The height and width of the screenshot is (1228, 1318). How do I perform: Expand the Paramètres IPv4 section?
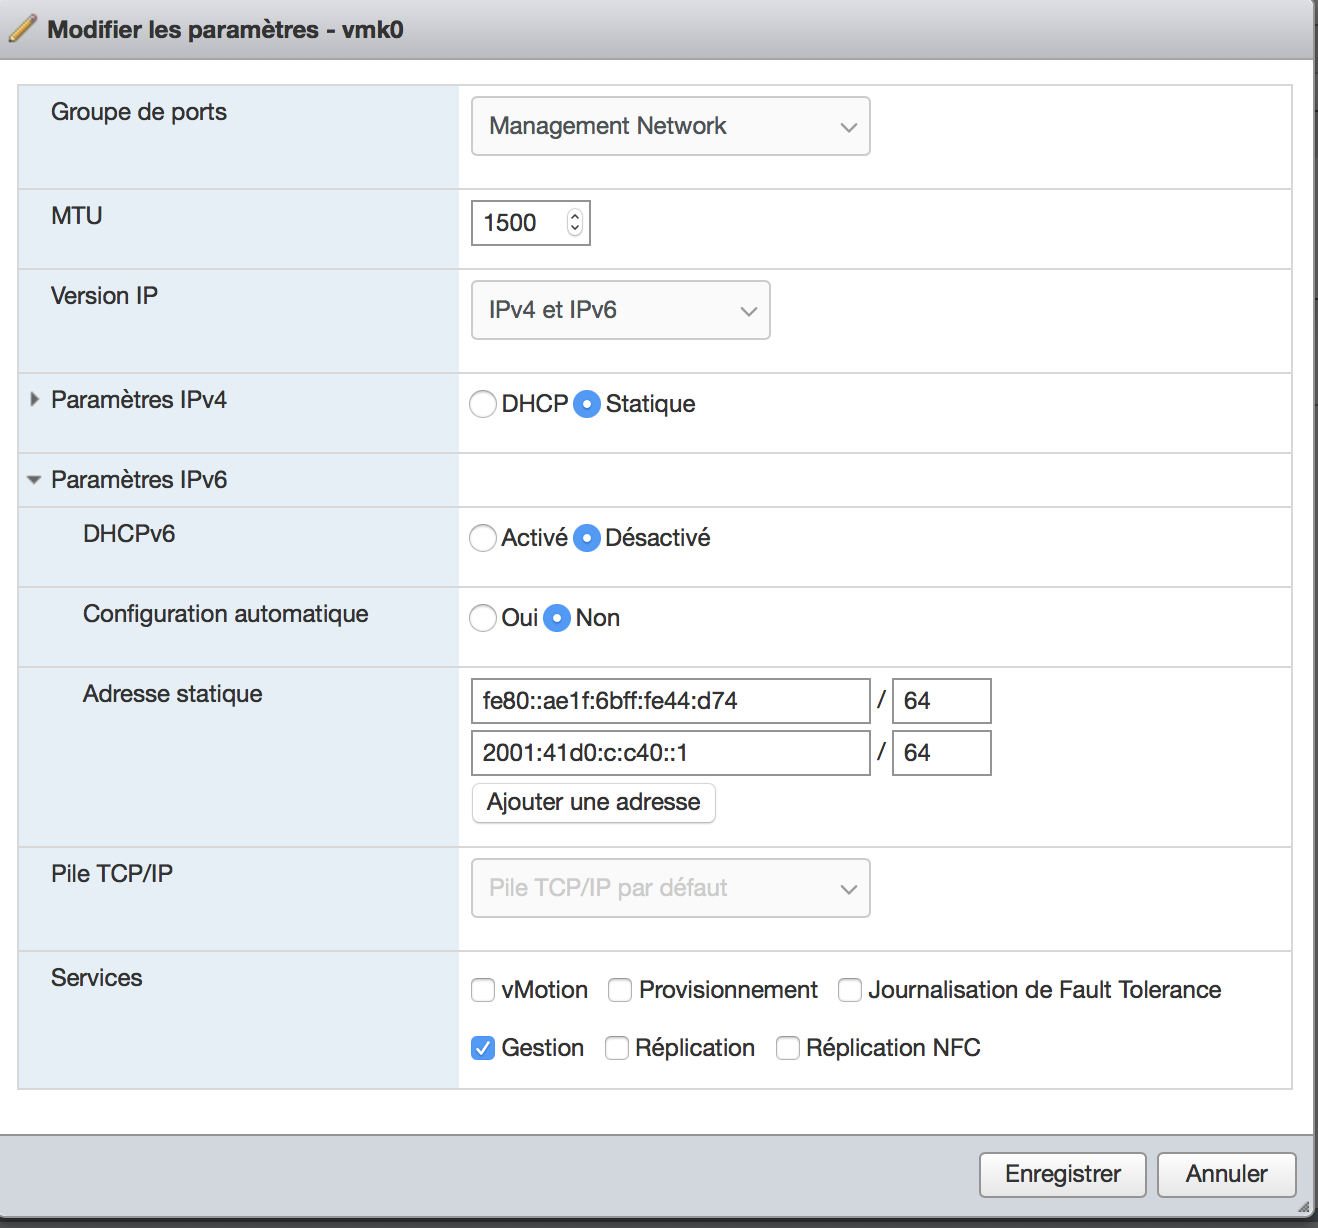tap(35, 400)
